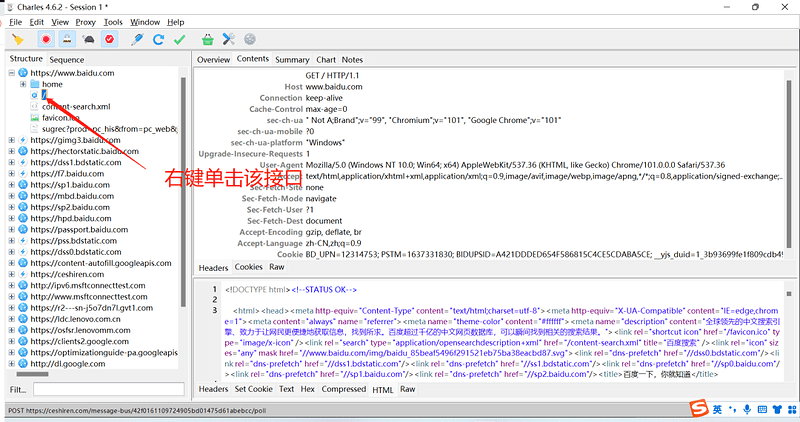Image resolution: width=800 pixels, height=422 pixels.
Task: Click the broom Clear Session toolbar icon
Action: [18, 40]
